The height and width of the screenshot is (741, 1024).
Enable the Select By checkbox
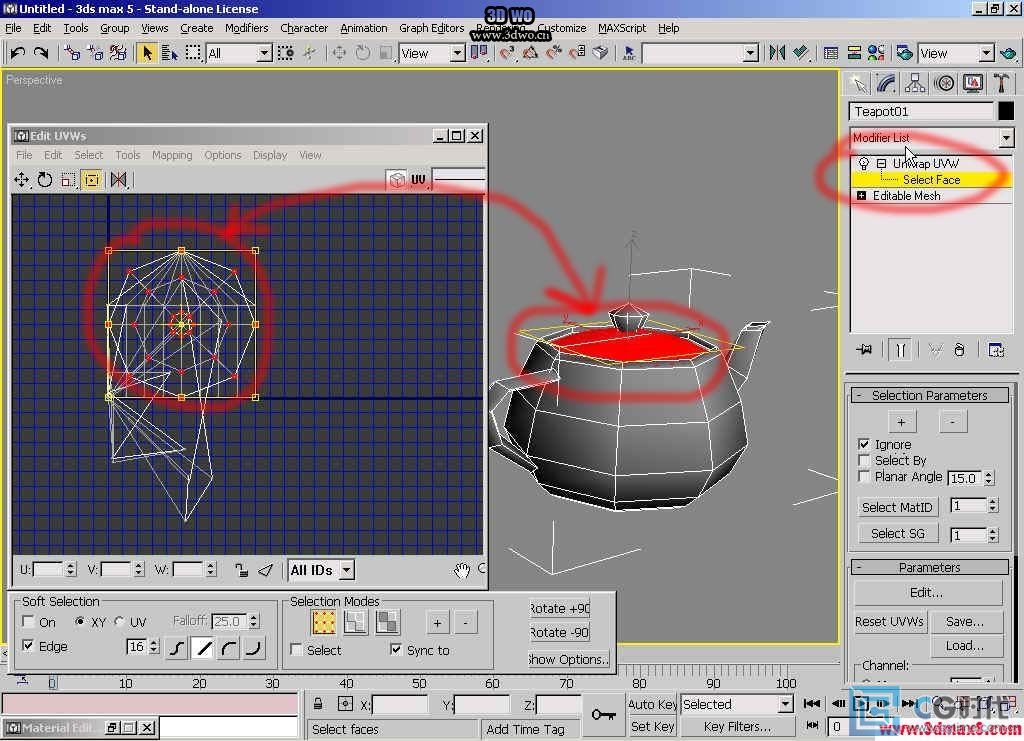coord(864,460)
